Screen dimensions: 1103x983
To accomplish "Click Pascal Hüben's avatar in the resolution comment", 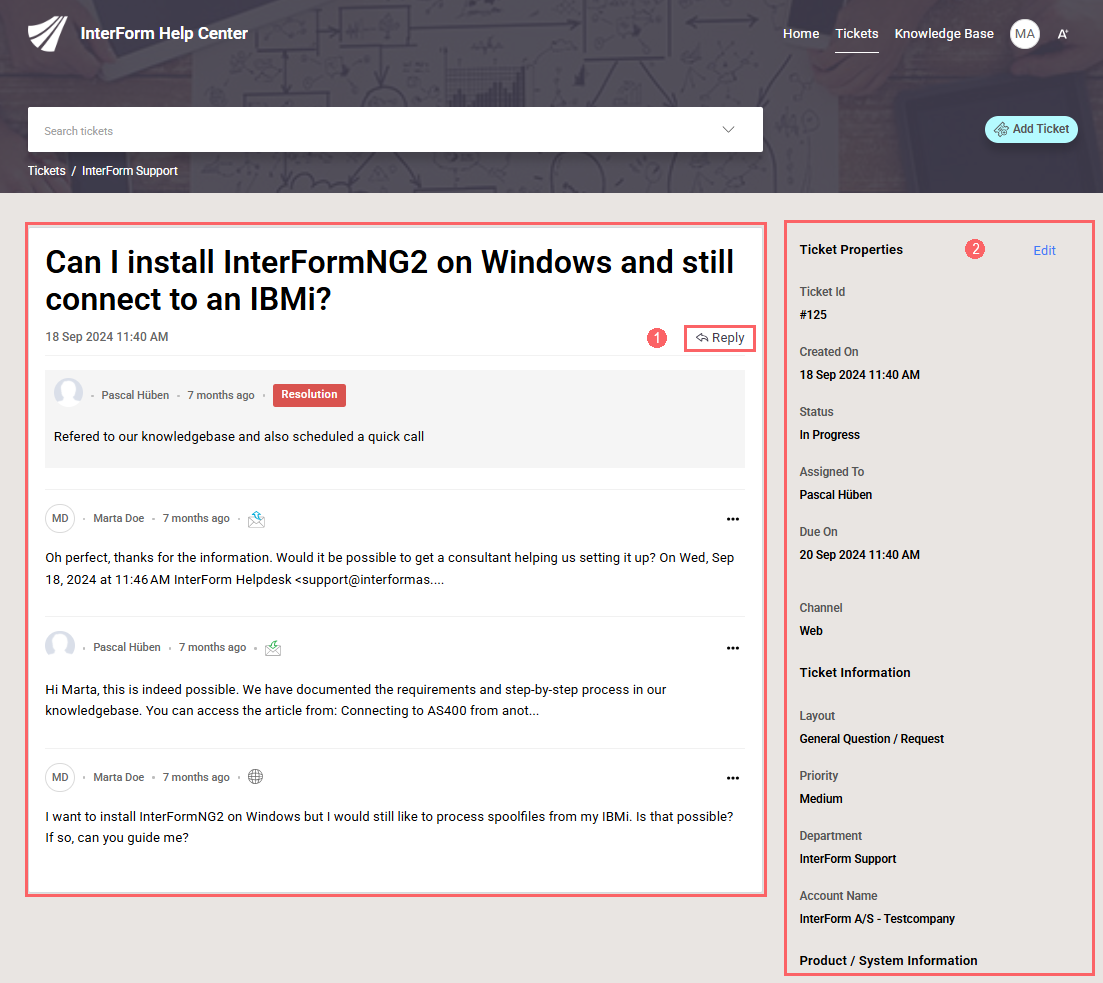I will pyautogui.click(x=68, y=392).
